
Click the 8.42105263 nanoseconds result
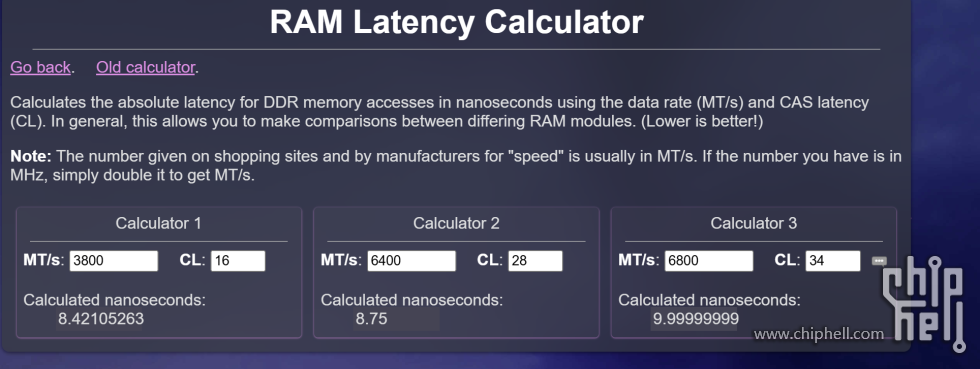point(101,319)
